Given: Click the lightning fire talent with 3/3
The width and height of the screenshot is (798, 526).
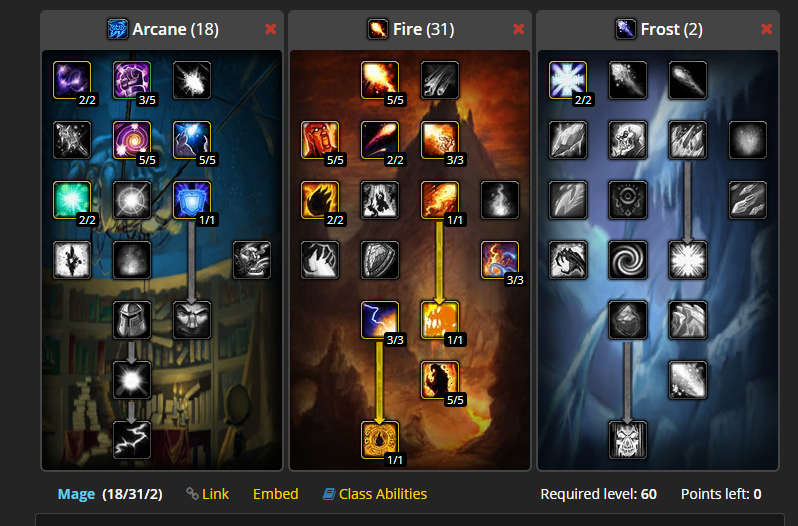Looking at the screenshot, I should pos(380,320).
